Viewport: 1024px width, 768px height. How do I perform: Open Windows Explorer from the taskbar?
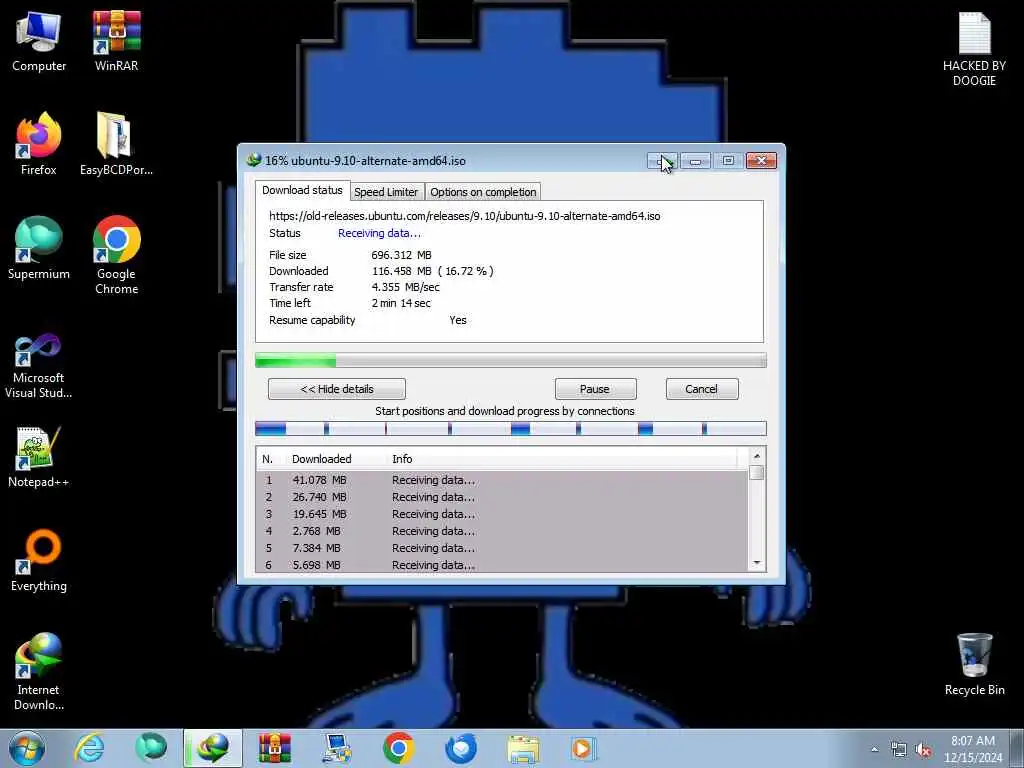pyautogui.click(x=522, y=748)
